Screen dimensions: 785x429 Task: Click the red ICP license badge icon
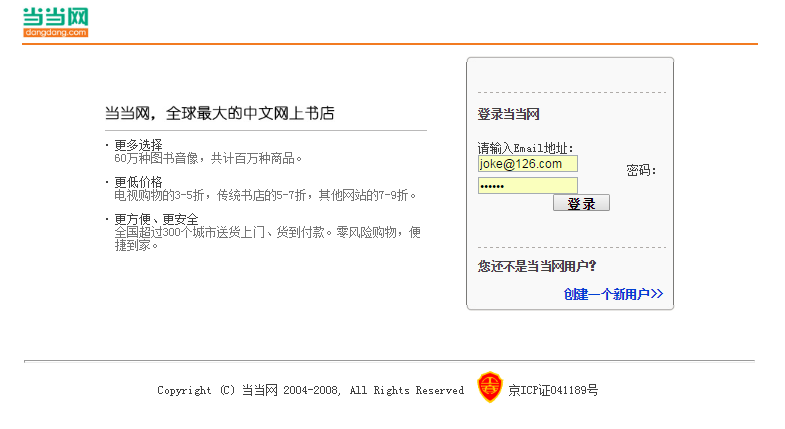(x=490, y=387)
